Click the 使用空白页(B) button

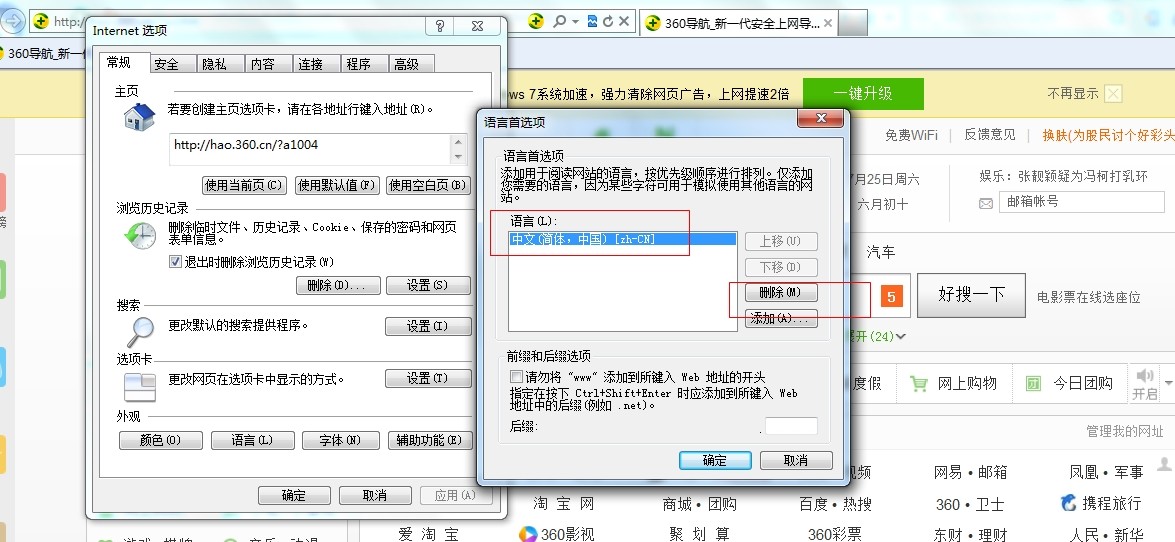[x=429, y=185]
